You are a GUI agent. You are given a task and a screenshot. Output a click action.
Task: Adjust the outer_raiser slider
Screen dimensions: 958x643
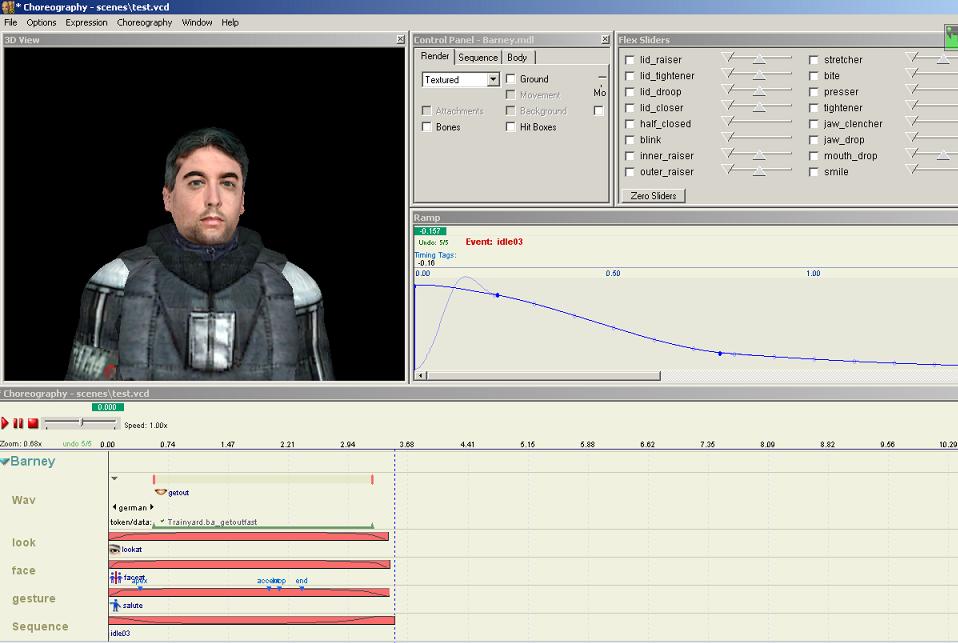[758, 171]
